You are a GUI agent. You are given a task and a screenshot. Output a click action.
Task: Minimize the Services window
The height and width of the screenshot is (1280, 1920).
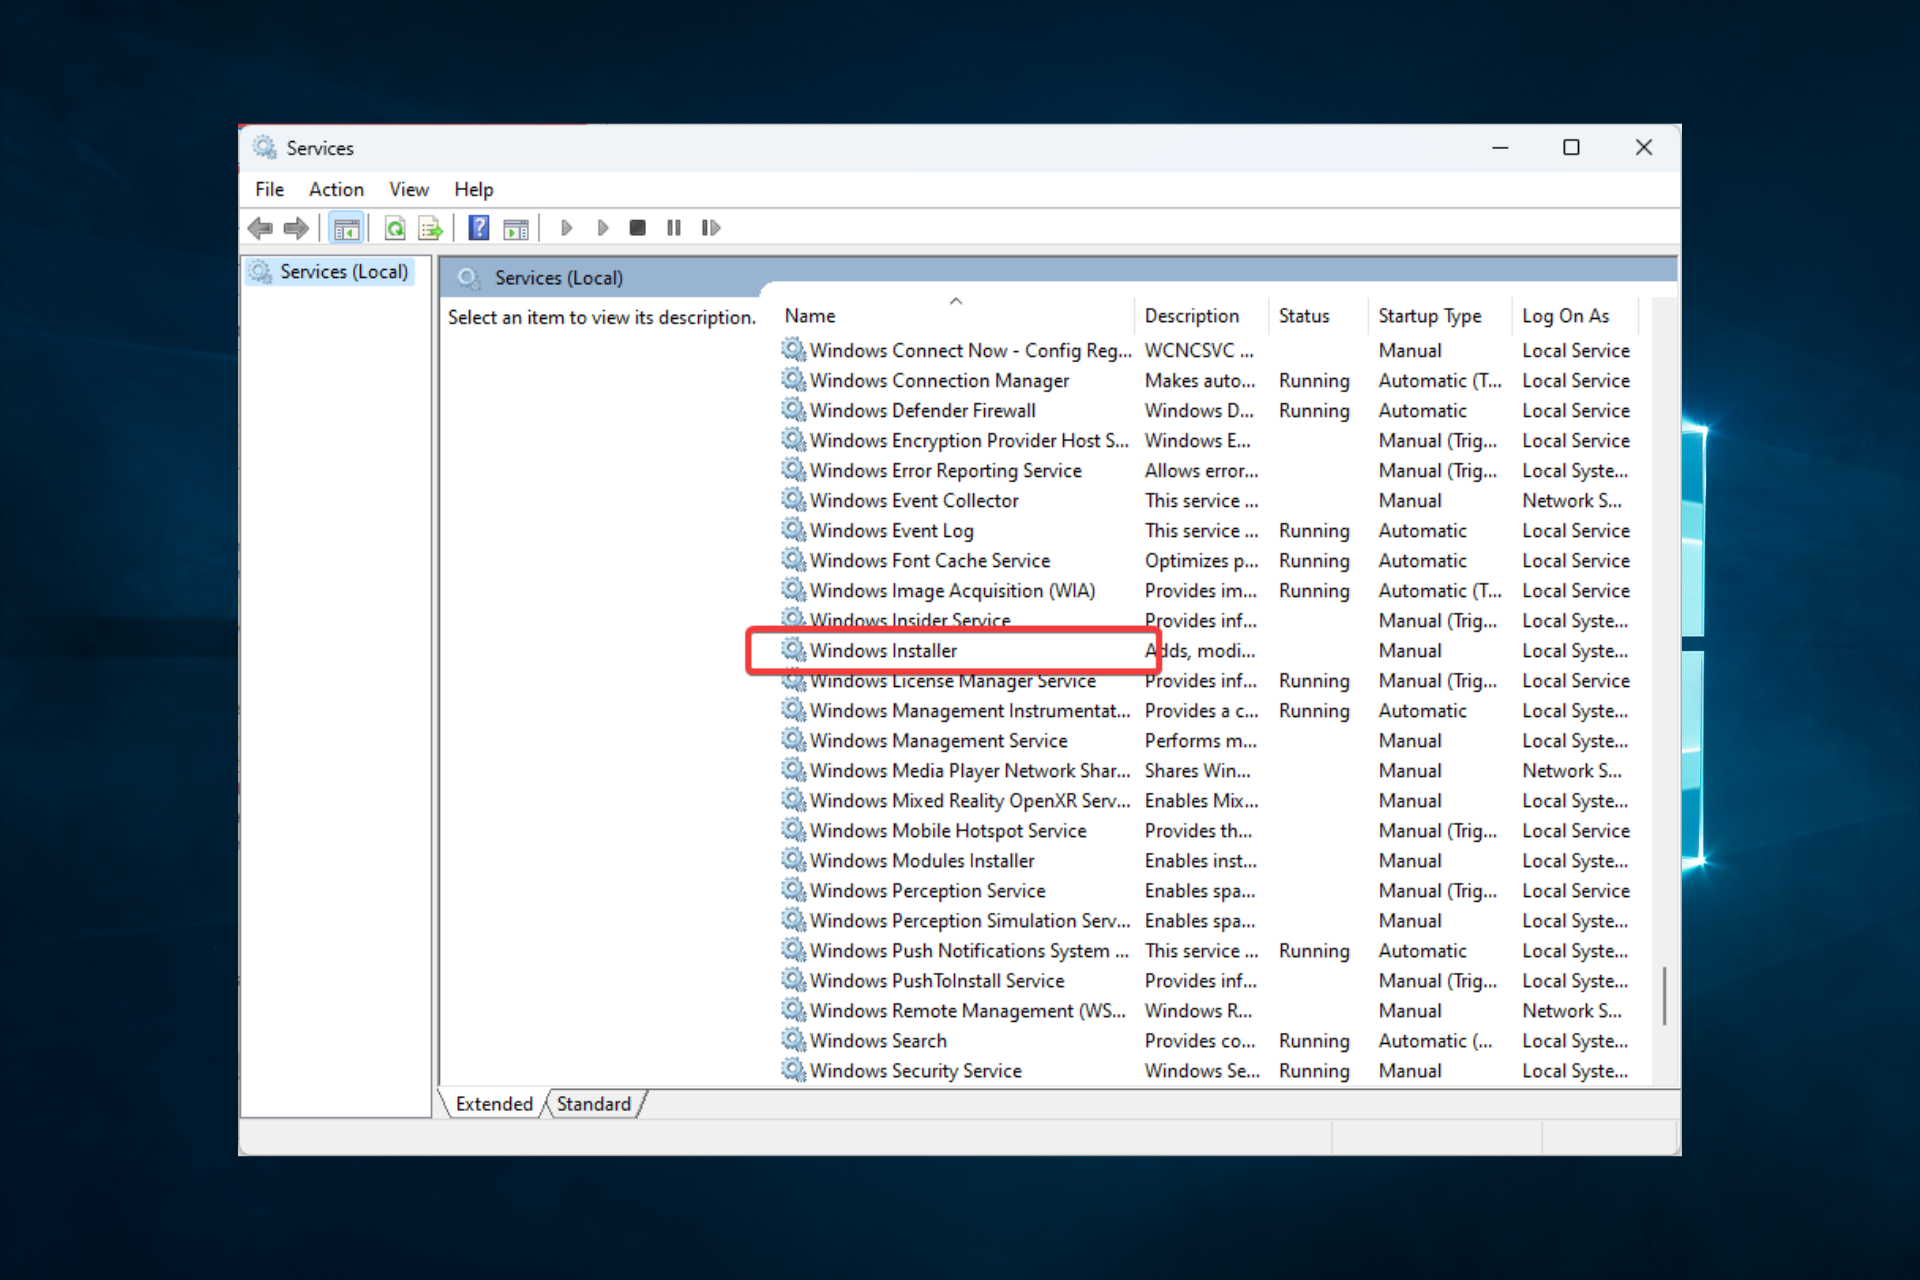(x=1500, y=147)
